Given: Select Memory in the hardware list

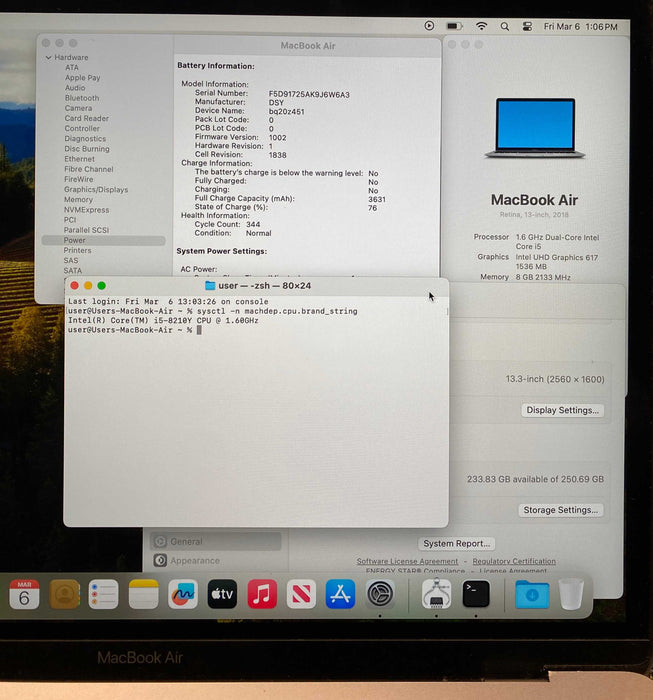Looking at the screenshot, I should pos(78,200).
